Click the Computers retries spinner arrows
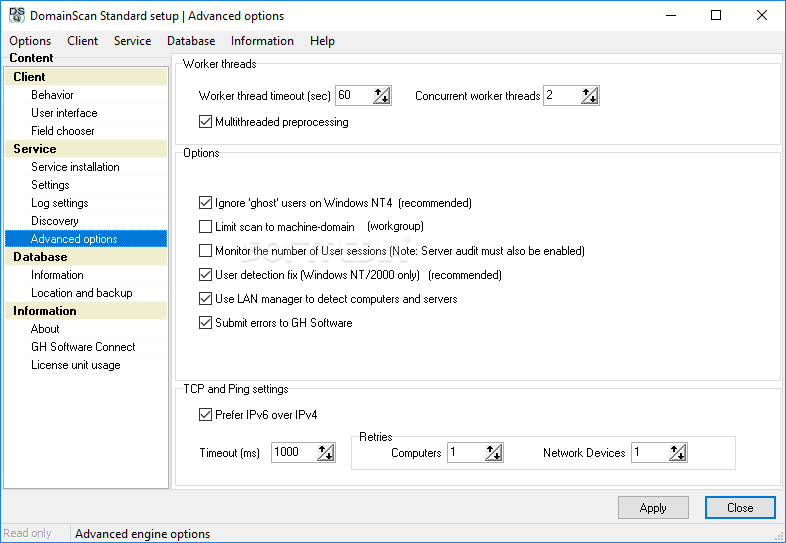Viewport: 786px width, 543px height. 494,452
